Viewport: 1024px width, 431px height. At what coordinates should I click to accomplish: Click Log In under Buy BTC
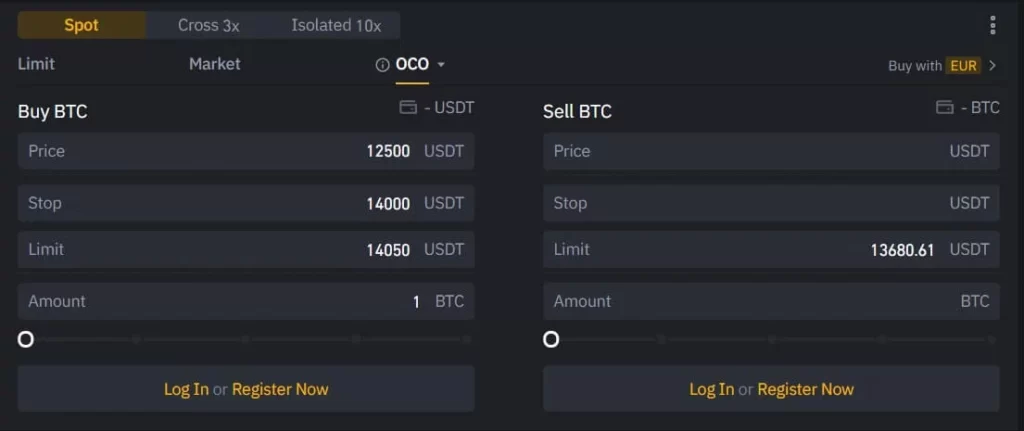coord(186,389)
